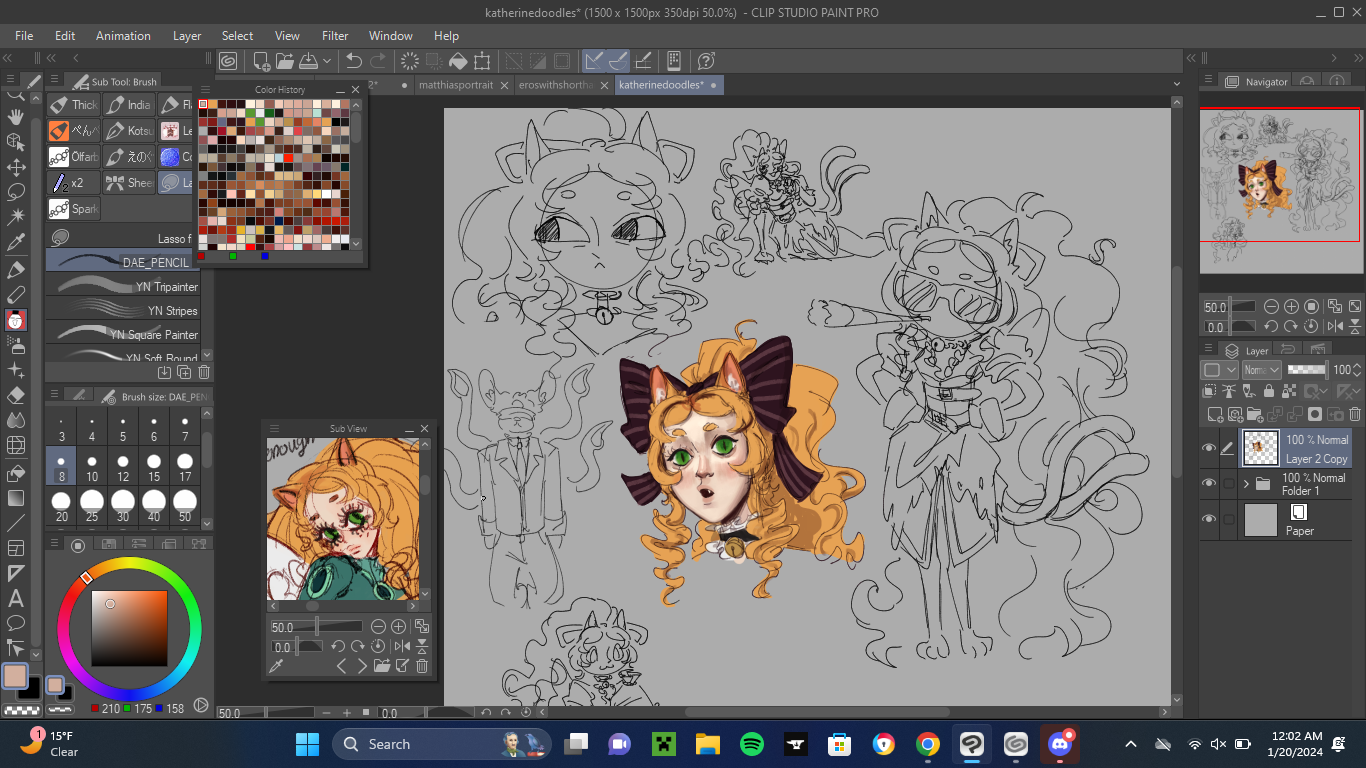Open the Filter menu
The width and height of the screenshot is (1366, 768).
(x=335, y=35)
